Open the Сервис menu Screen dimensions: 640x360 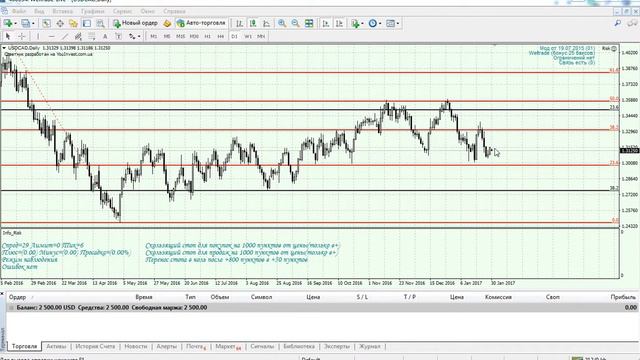(122, 11)
